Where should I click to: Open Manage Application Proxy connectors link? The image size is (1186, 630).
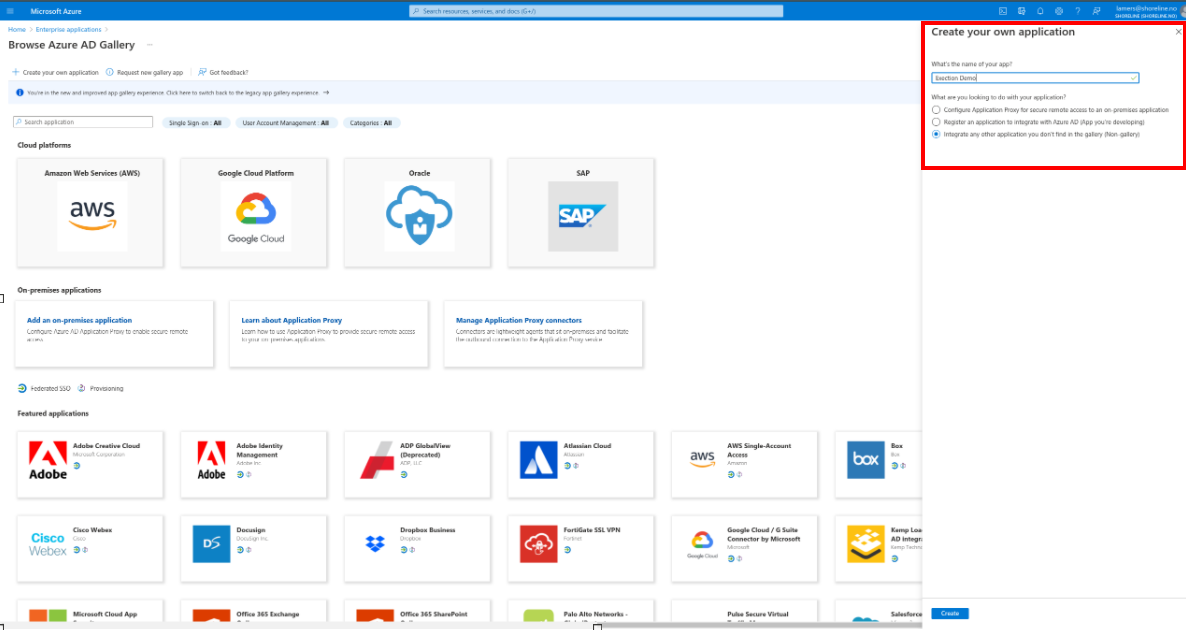(x=519, y=321)
